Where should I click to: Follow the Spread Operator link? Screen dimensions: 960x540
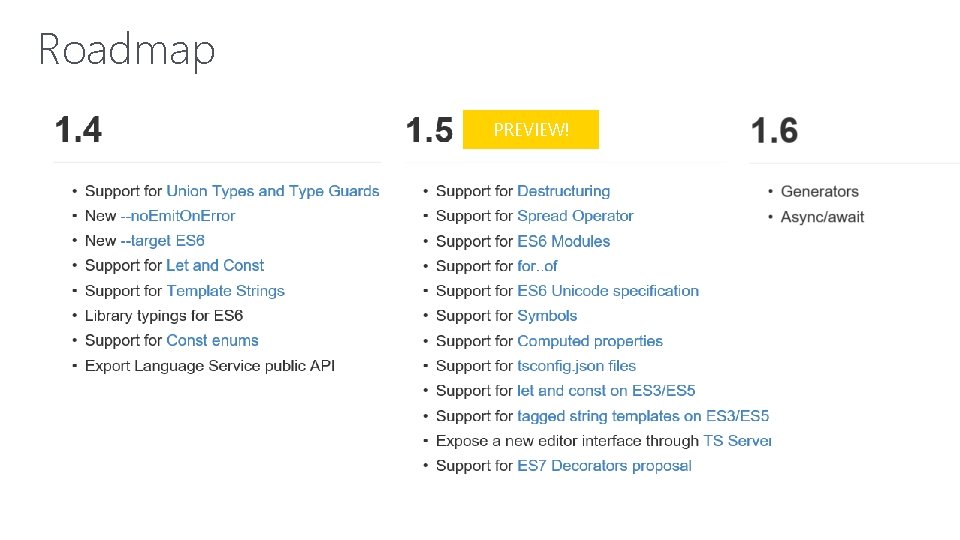click(575, 216)
